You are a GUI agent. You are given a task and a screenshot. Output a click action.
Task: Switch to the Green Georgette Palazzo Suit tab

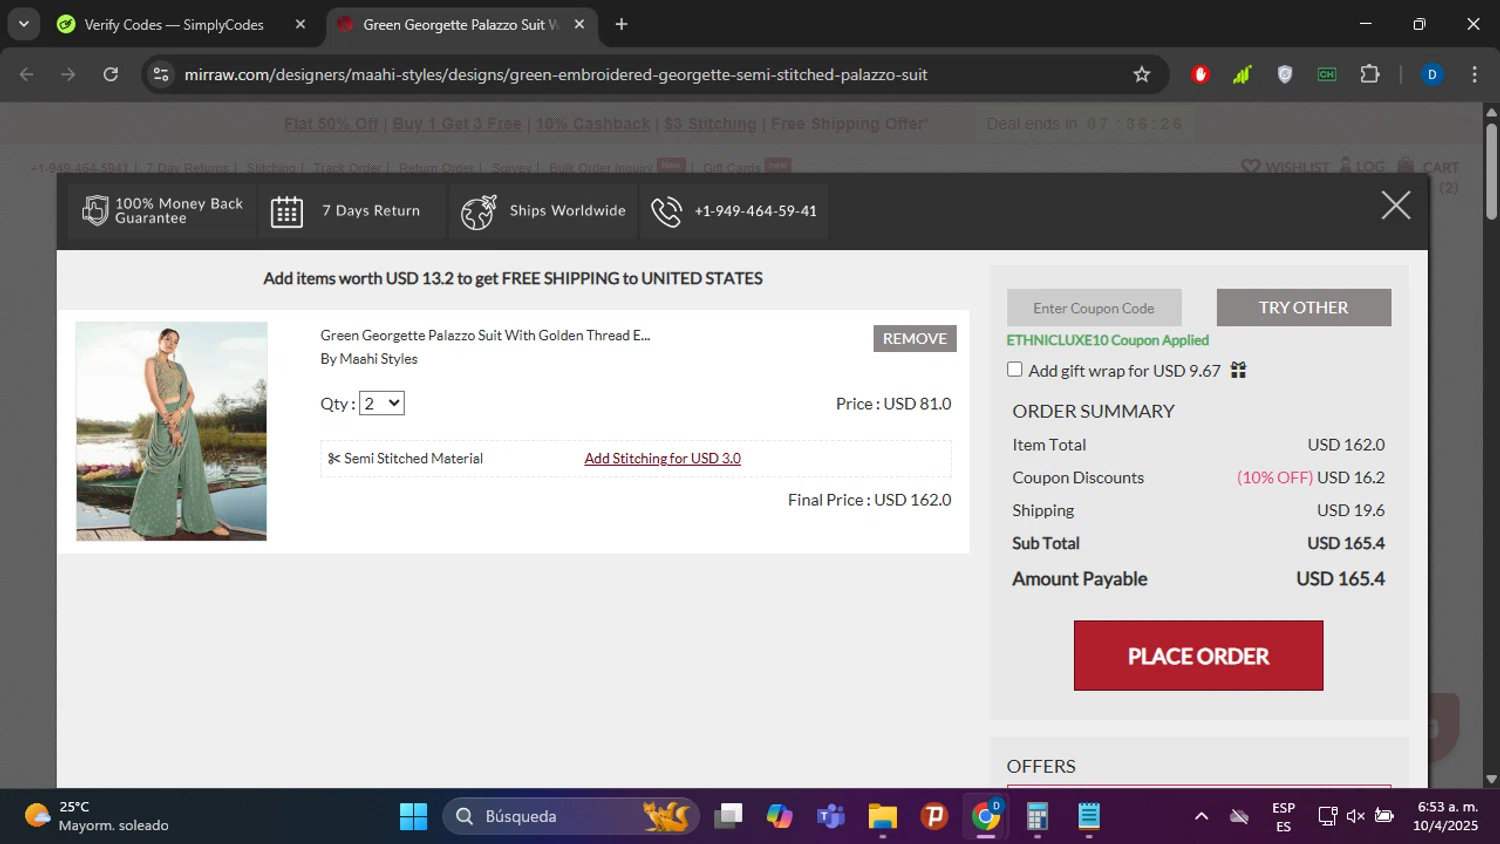tap(461, 24)
